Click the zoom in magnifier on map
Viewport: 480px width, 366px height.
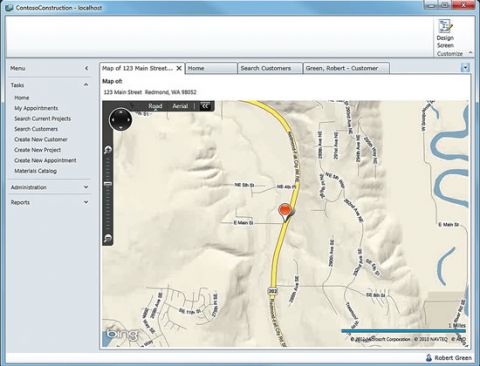point(108,150)
